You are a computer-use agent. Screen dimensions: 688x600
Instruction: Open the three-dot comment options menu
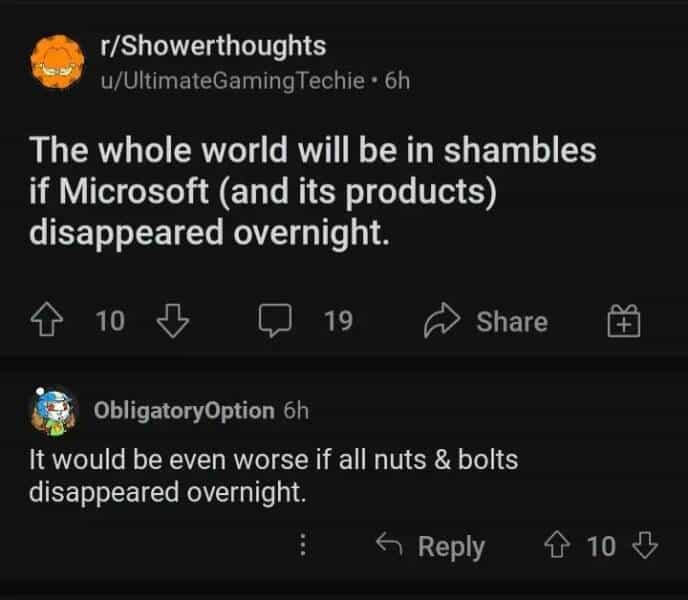pos(305,546)
